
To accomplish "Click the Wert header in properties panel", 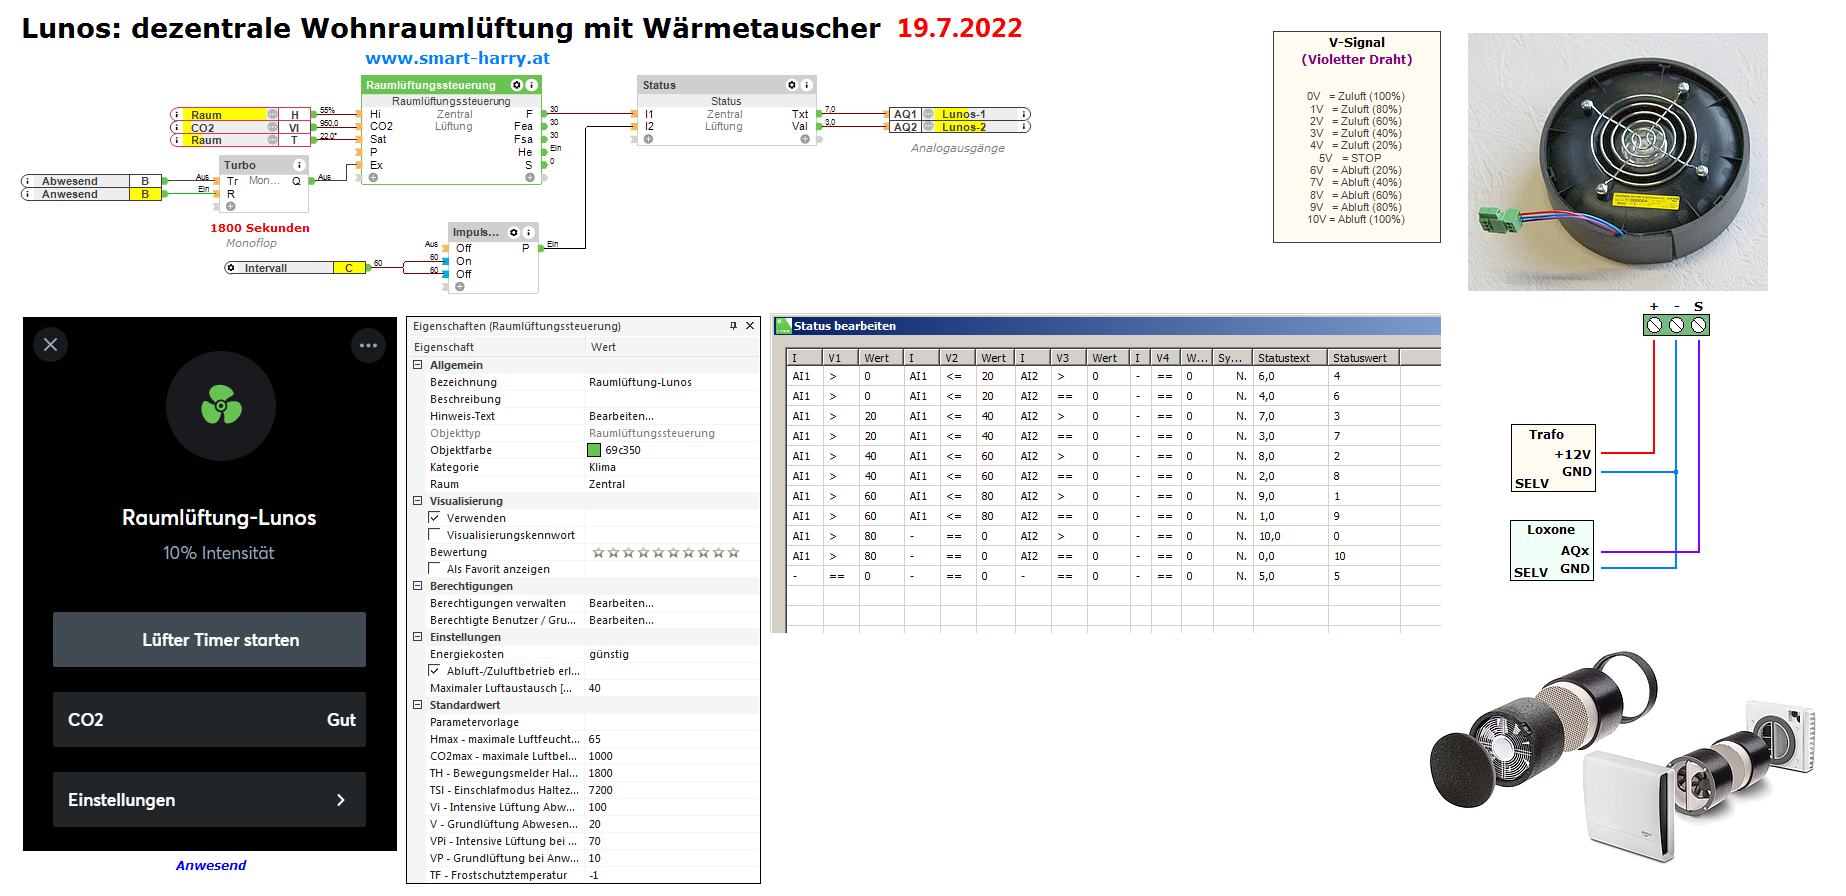I will coord(672,347).
